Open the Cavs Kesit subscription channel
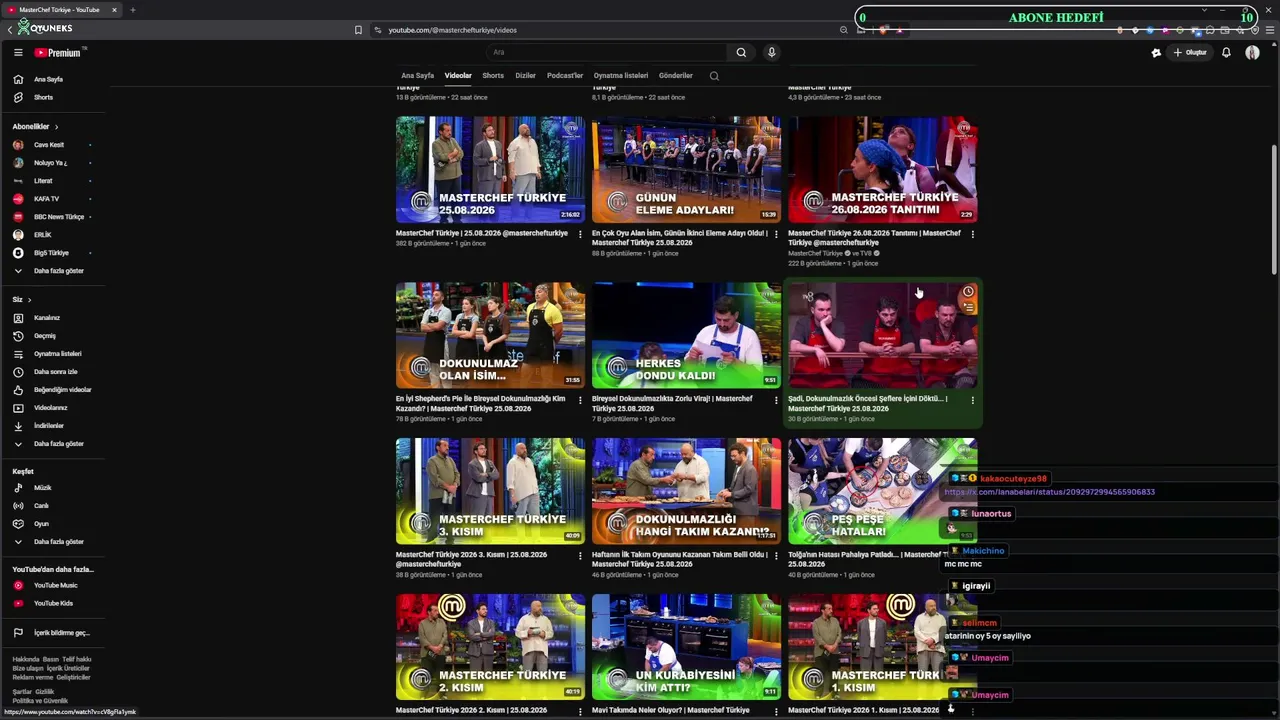The image size is (1280, 720). (x=55, y=145)
